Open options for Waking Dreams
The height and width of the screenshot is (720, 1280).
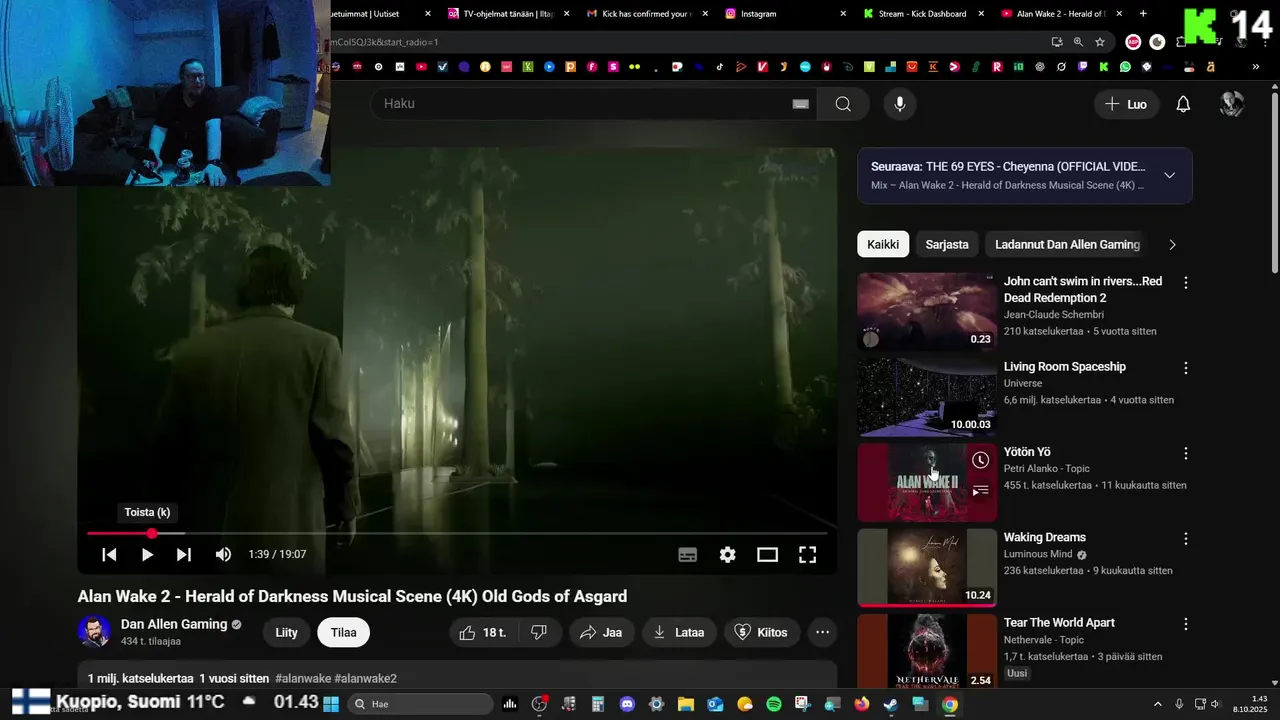point(1186,538)
